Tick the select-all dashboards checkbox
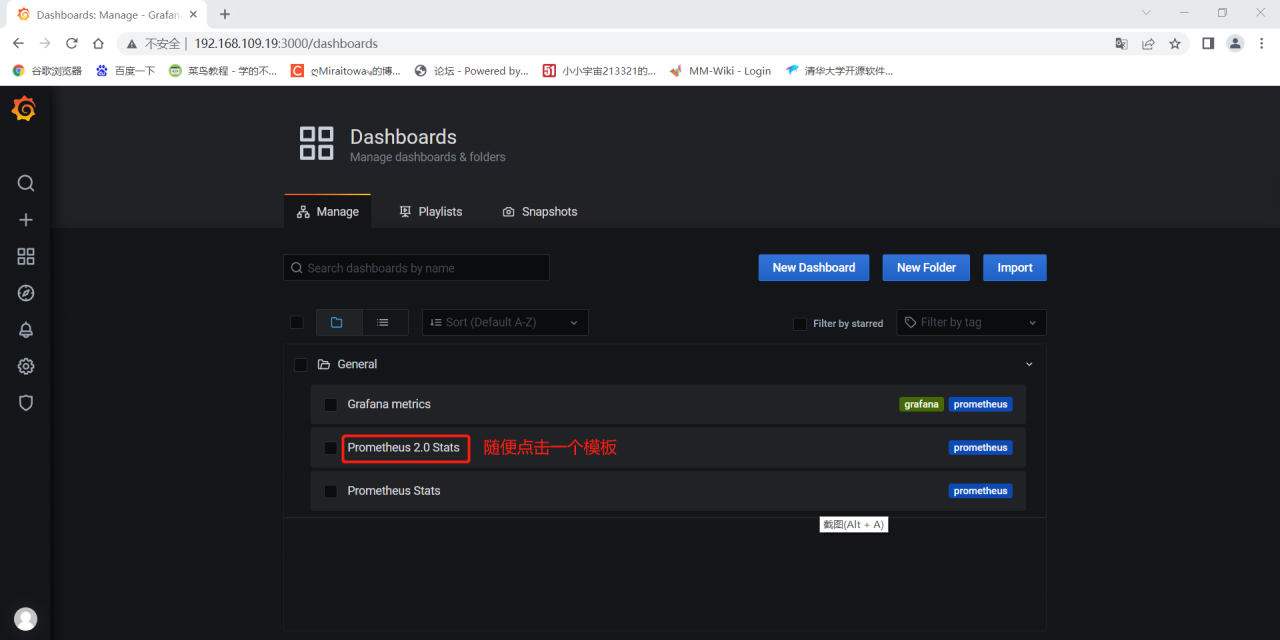The width and height of the screenshot is (1280, 640). (x=296, y=322)
